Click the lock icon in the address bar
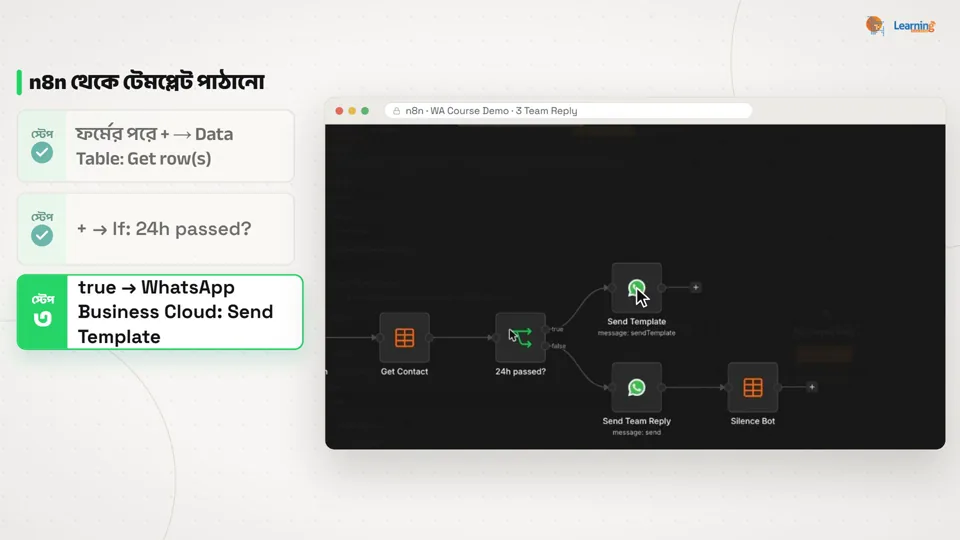Screen dimensions: 960x540 tap(396, 111)
